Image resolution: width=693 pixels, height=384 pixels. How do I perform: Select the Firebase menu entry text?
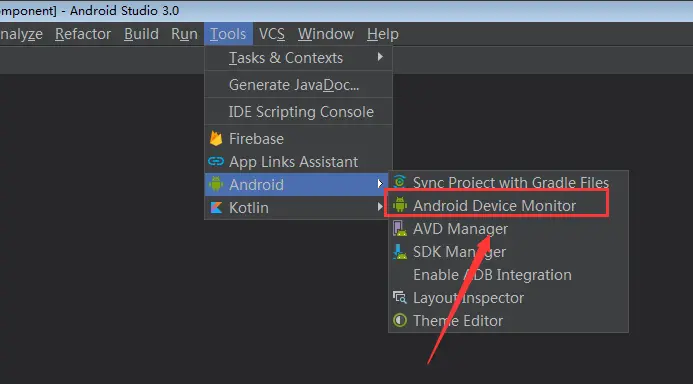click(x=256, y=139)
